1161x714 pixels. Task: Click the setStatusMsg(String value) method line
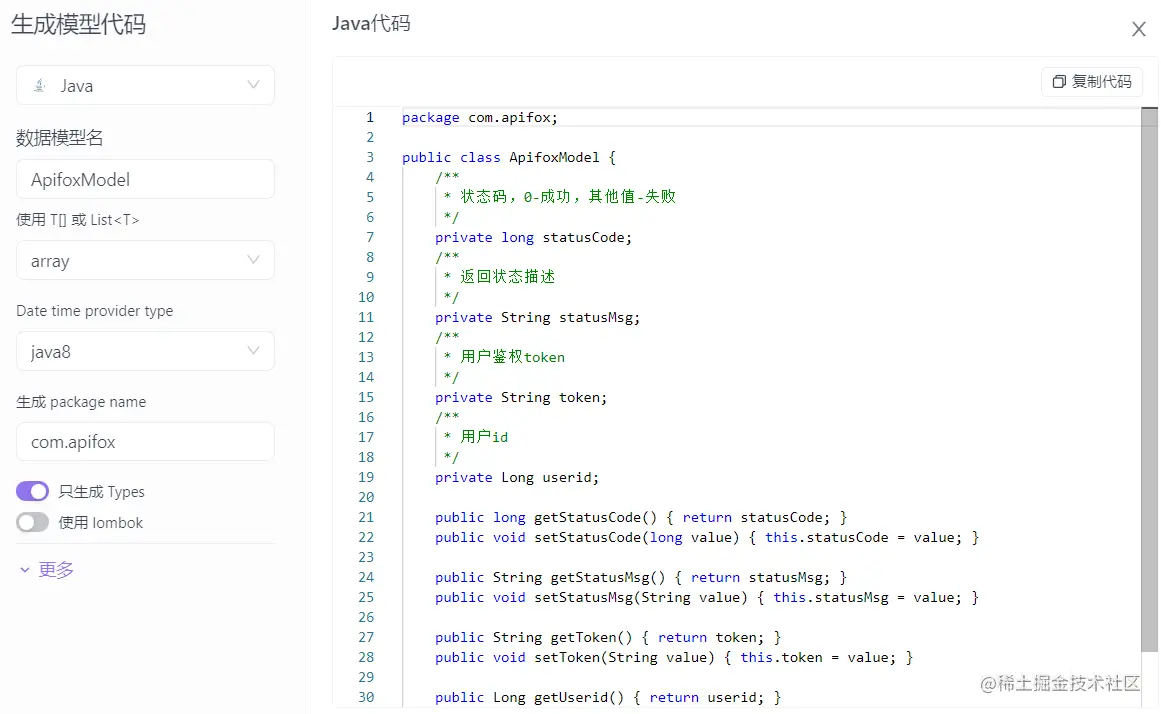pyautogui.click(x=707, y=597)
